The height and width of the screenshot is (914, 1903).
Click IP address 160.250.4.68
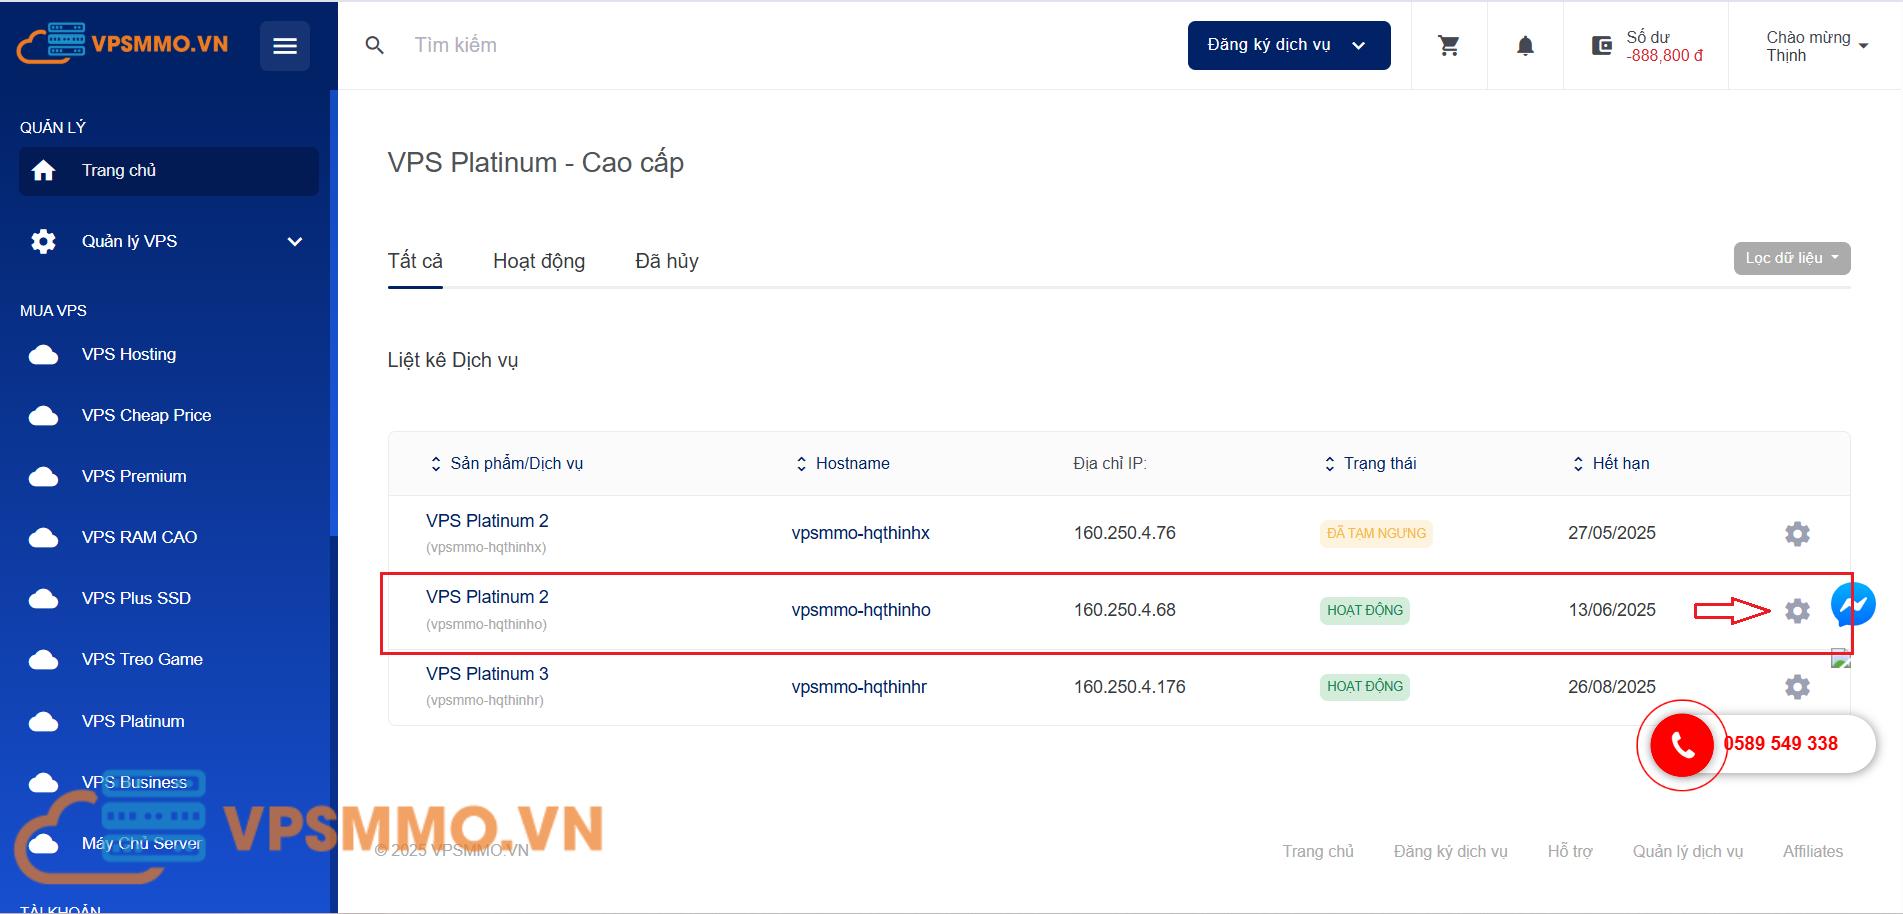tap(1125, 610)
